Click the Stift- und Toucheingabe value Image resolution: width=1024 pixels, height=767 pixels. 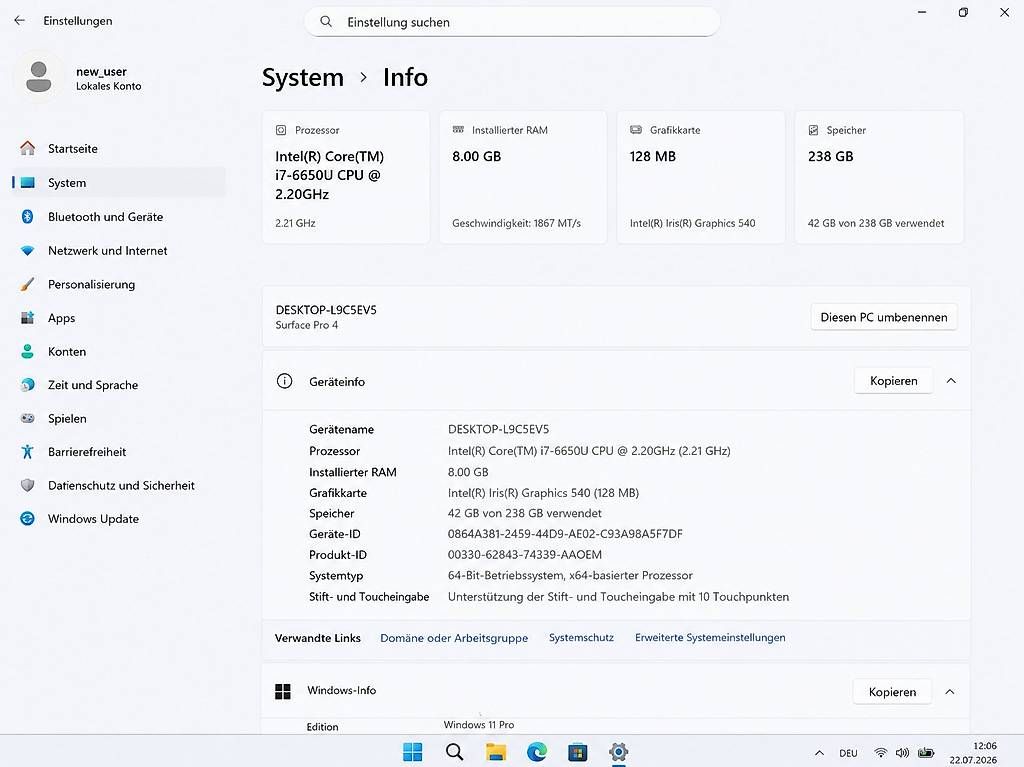click(618, 596)
